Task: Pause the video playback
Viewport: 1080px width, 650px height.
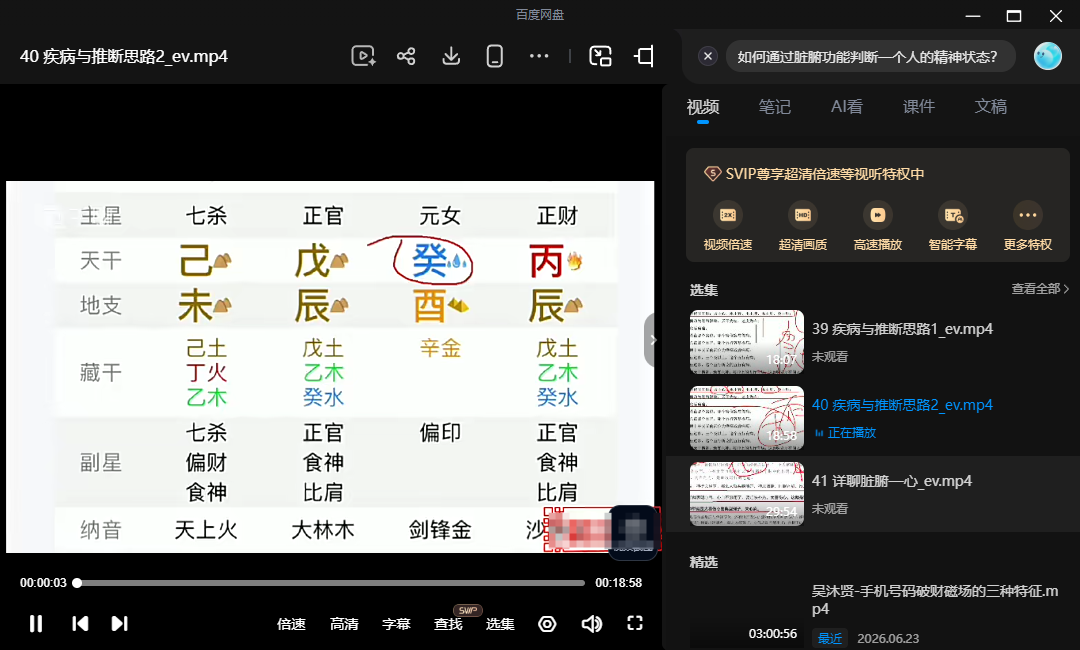Action: 36,624
